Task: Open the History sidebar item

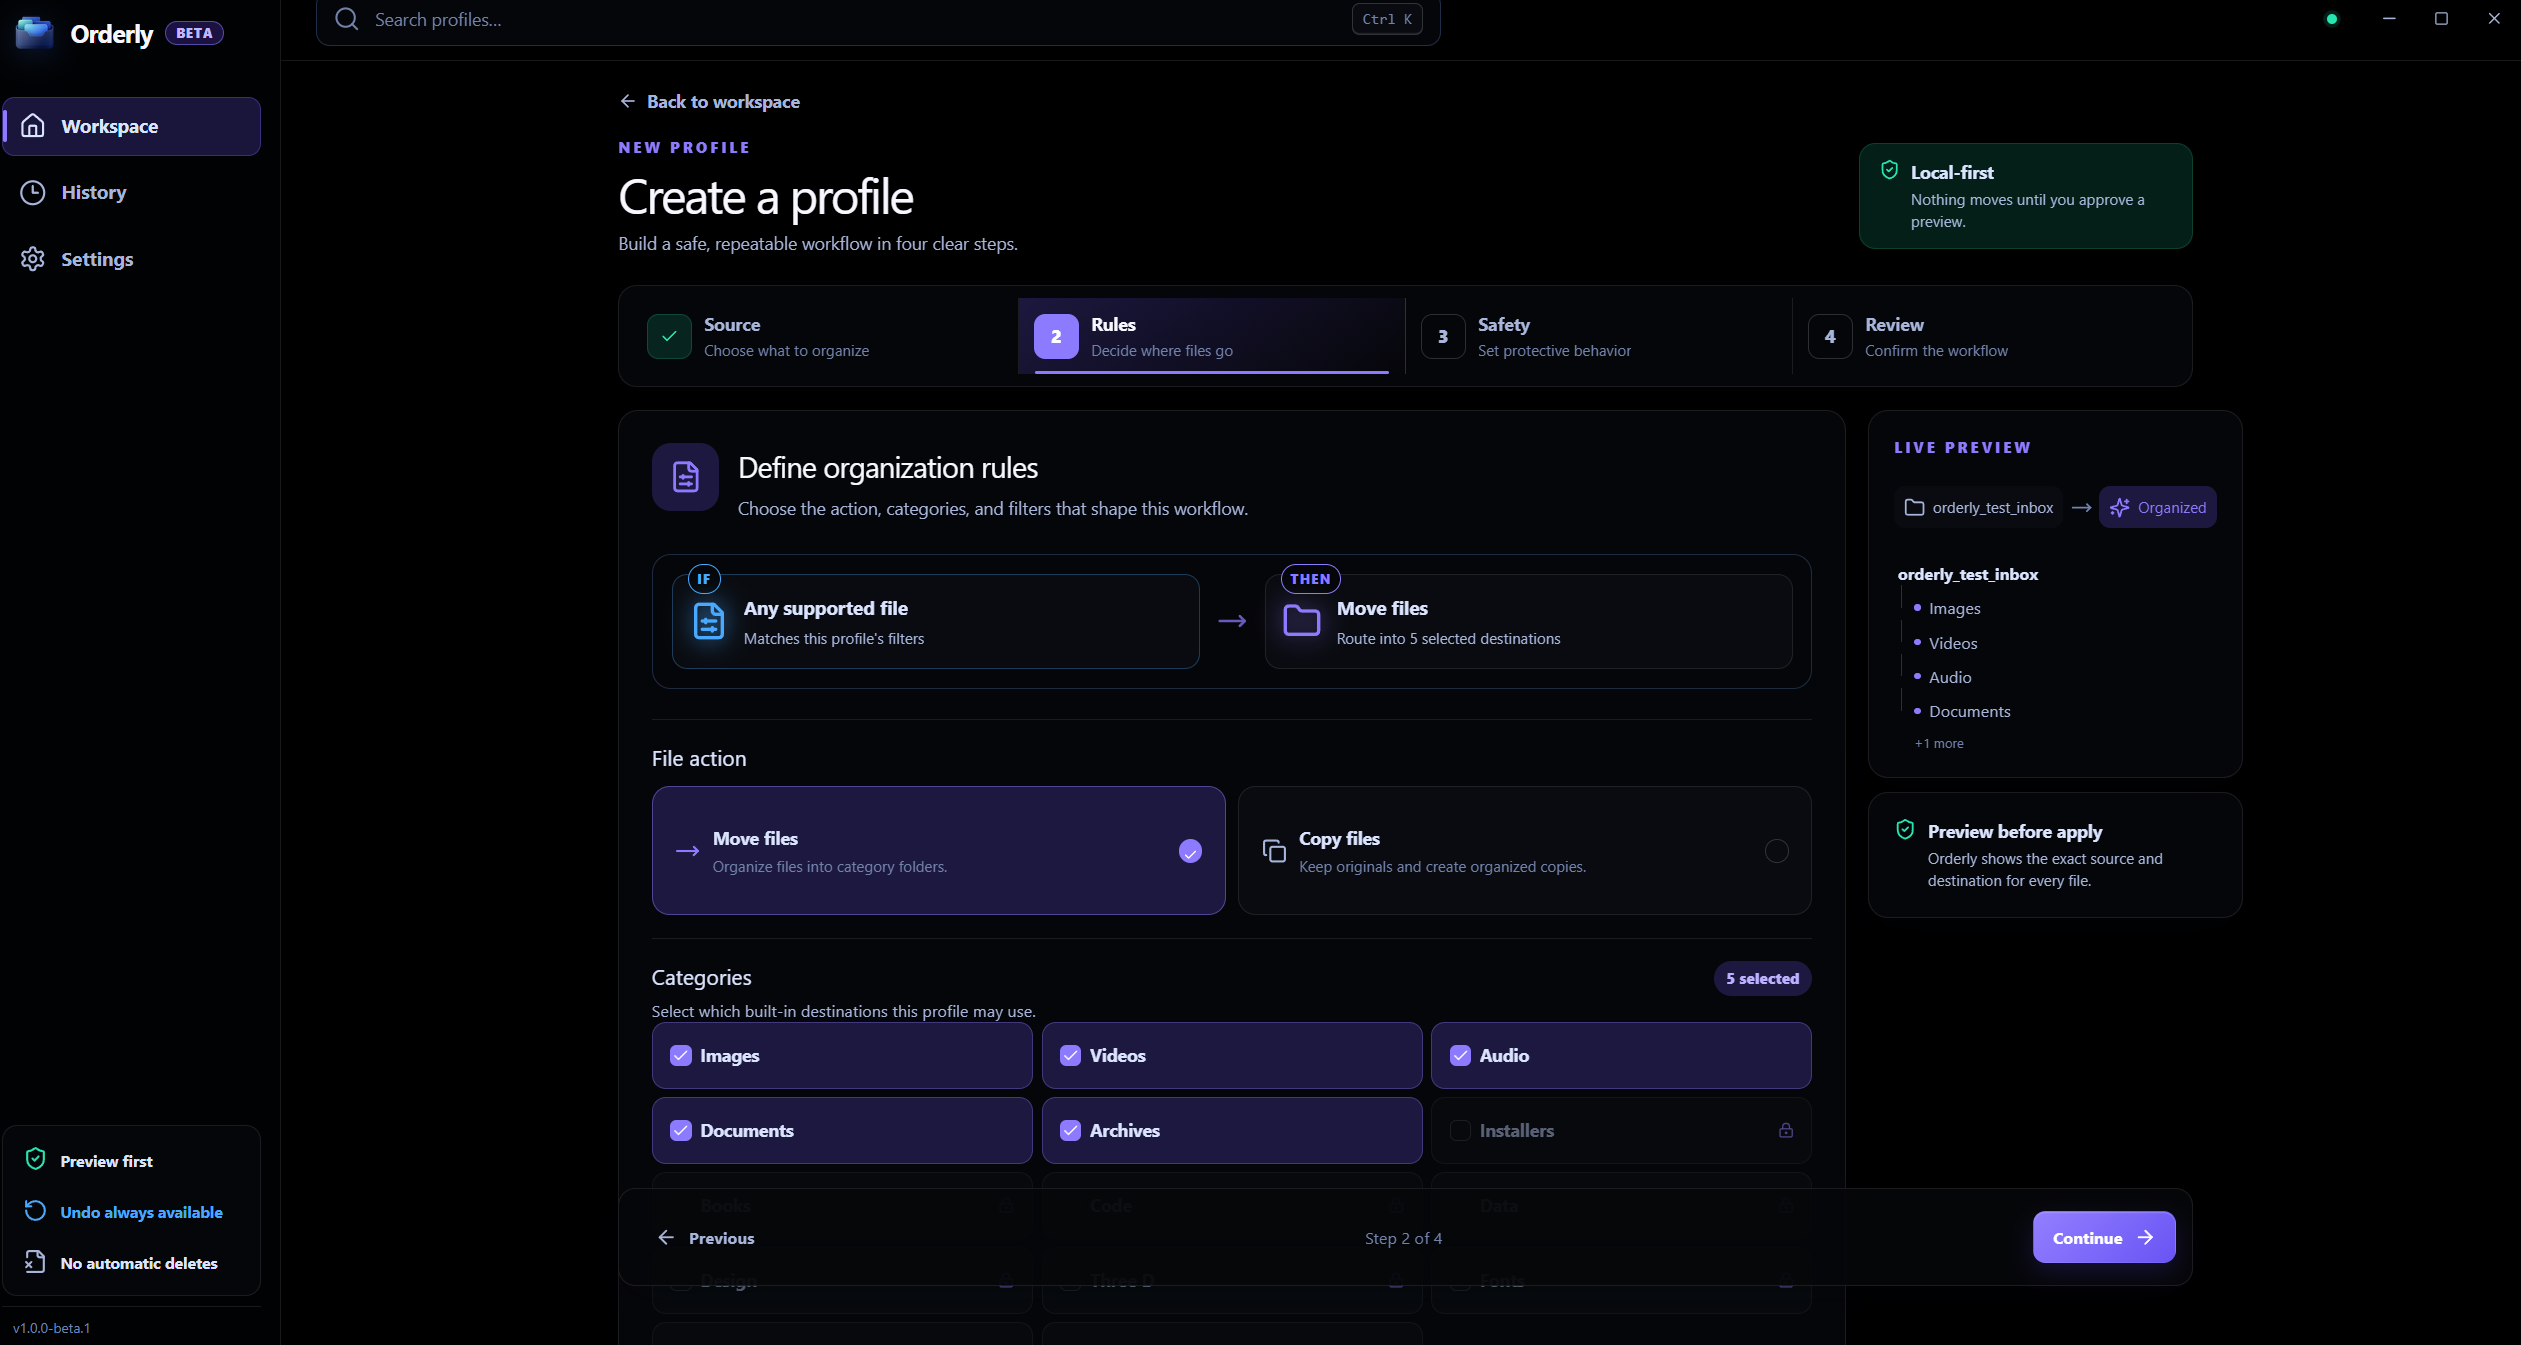Action: tap(132, 192)
